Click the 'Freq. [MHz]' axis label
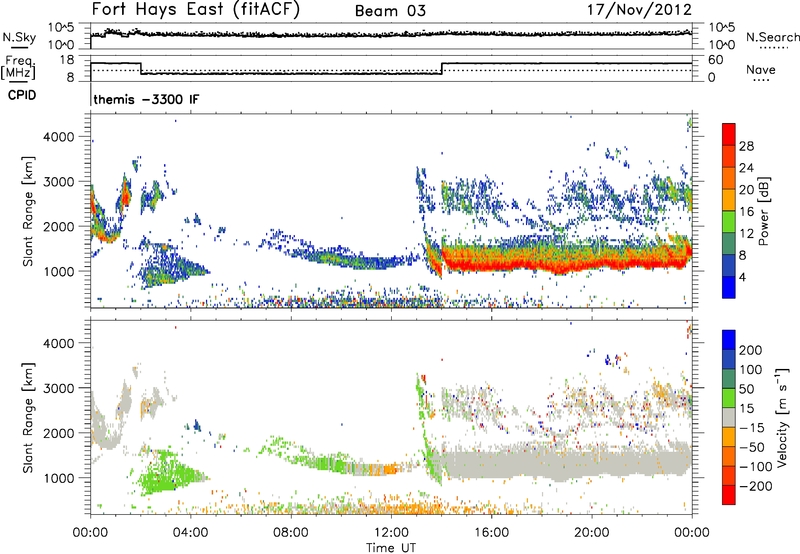This screenshot has height=554, width=800. (x=18, y=67)
